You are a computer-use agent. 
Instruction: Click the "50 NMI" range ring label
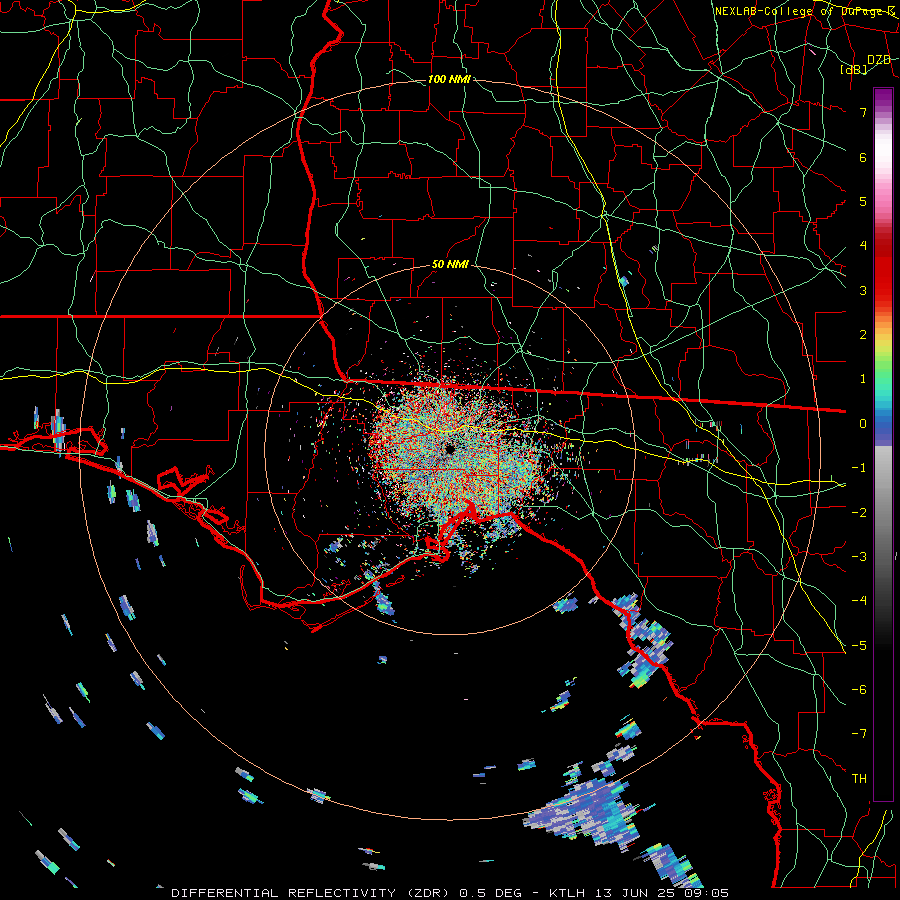[x=450, y=264]
